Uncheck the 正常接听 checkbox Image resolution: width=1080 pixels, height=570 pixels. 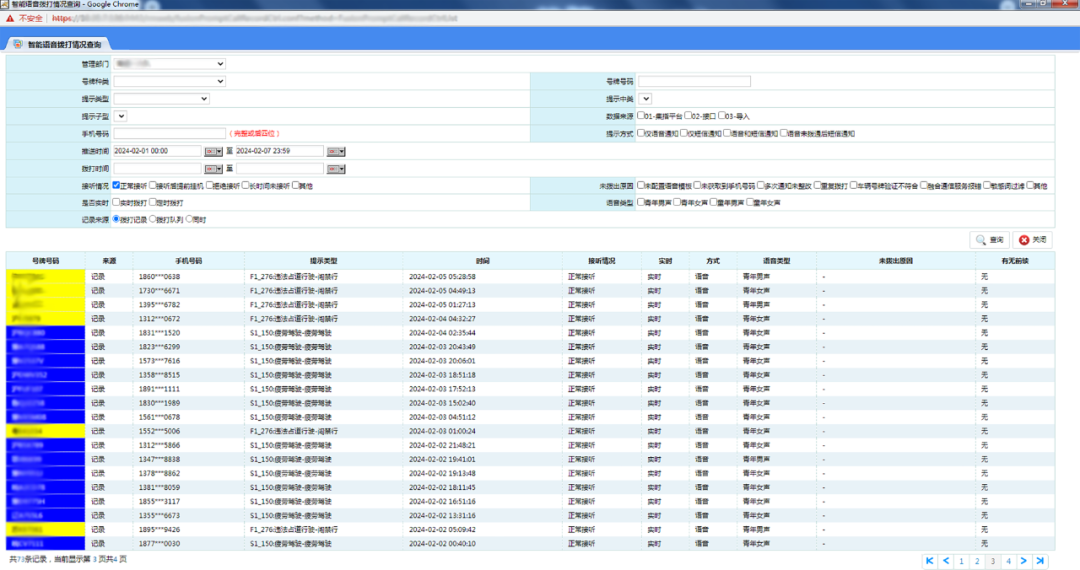[117, 186]
